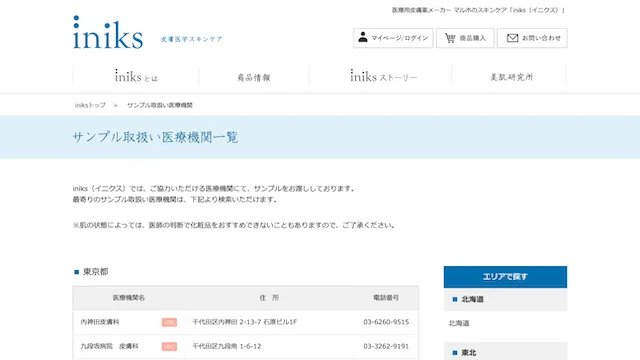Open マイページ/ログイン button
The image size is (640, 360).
pos(393,38)
